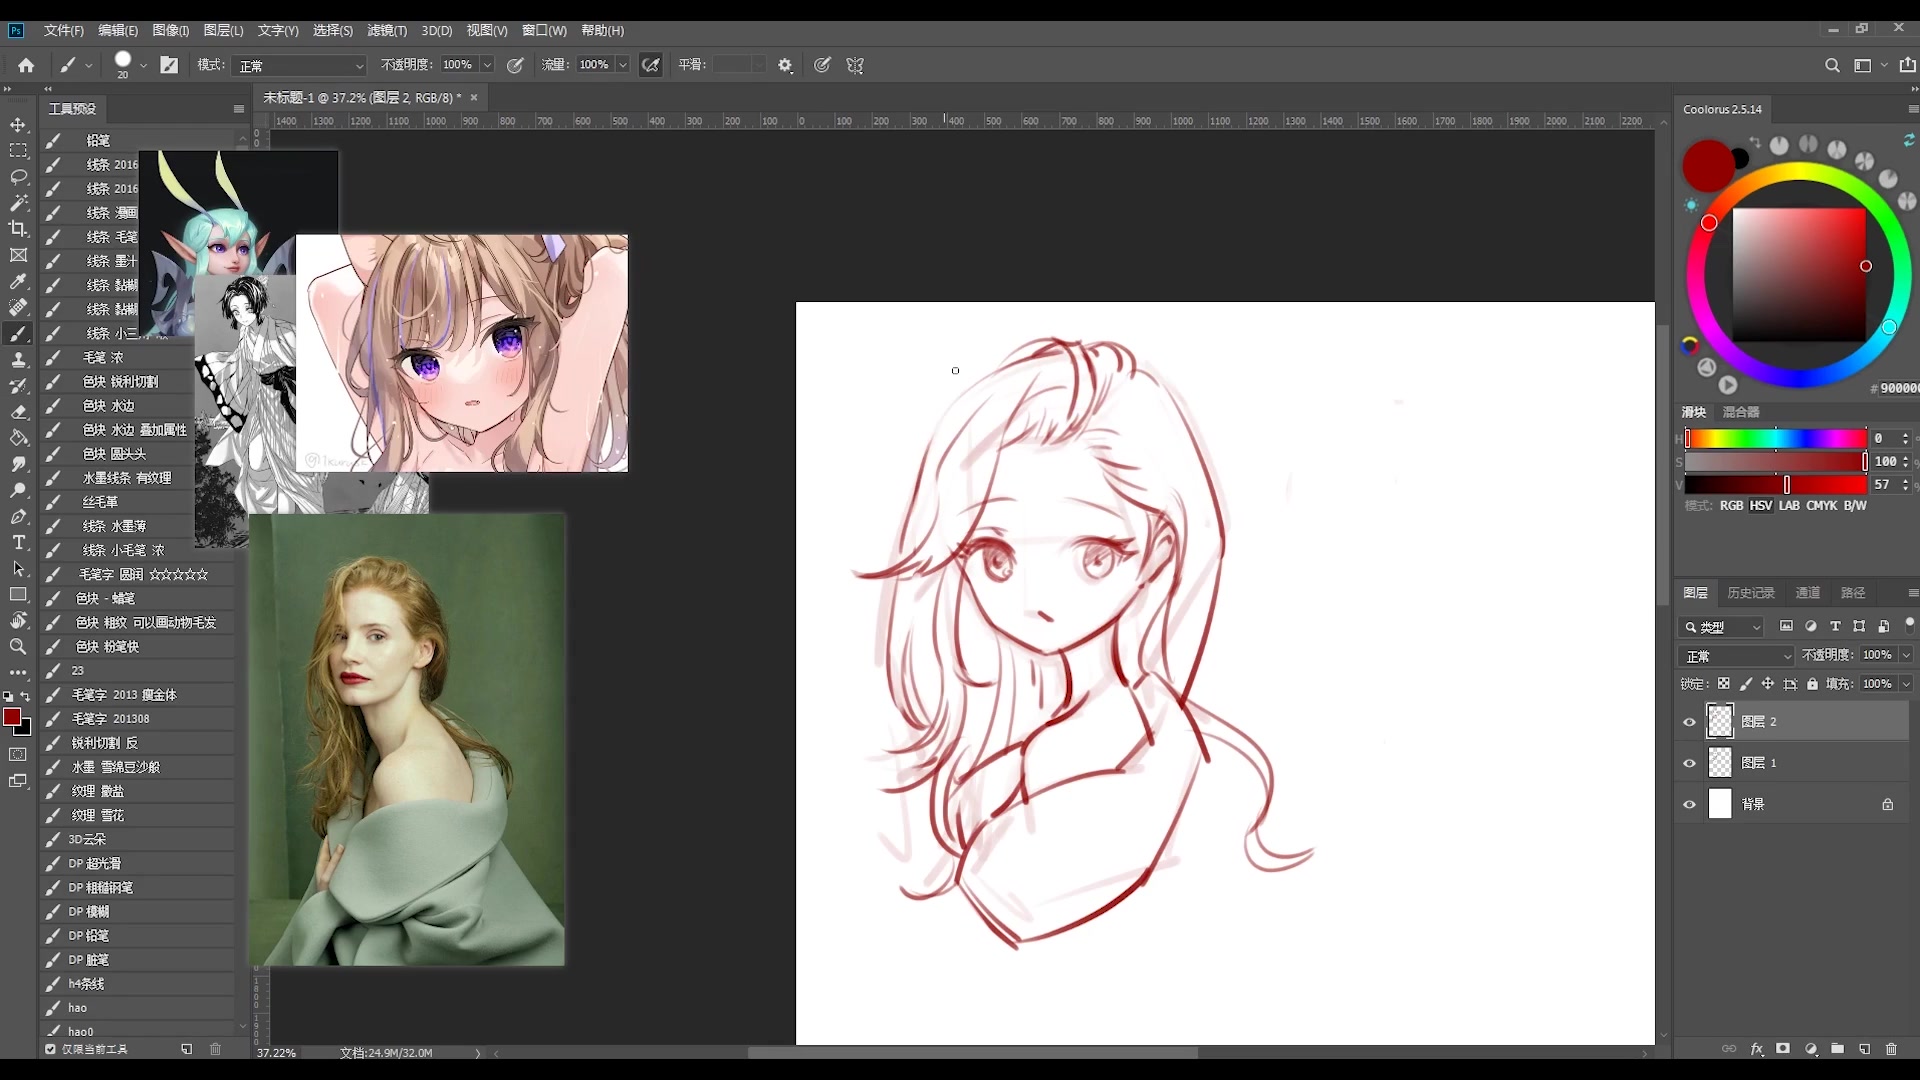Select the Move tool
1920x1080 pixels.
[18, 125]
